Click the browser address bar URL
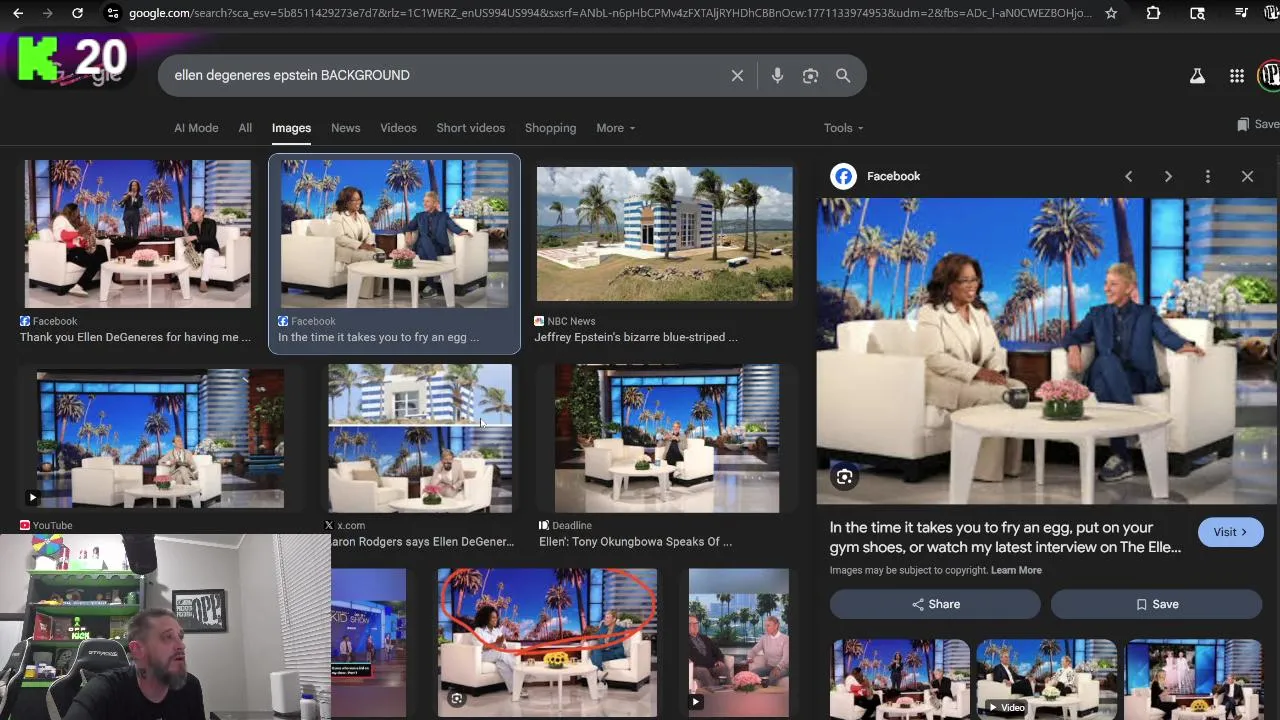The width and height of the screenshot is (1280, 720). point(610,13)
